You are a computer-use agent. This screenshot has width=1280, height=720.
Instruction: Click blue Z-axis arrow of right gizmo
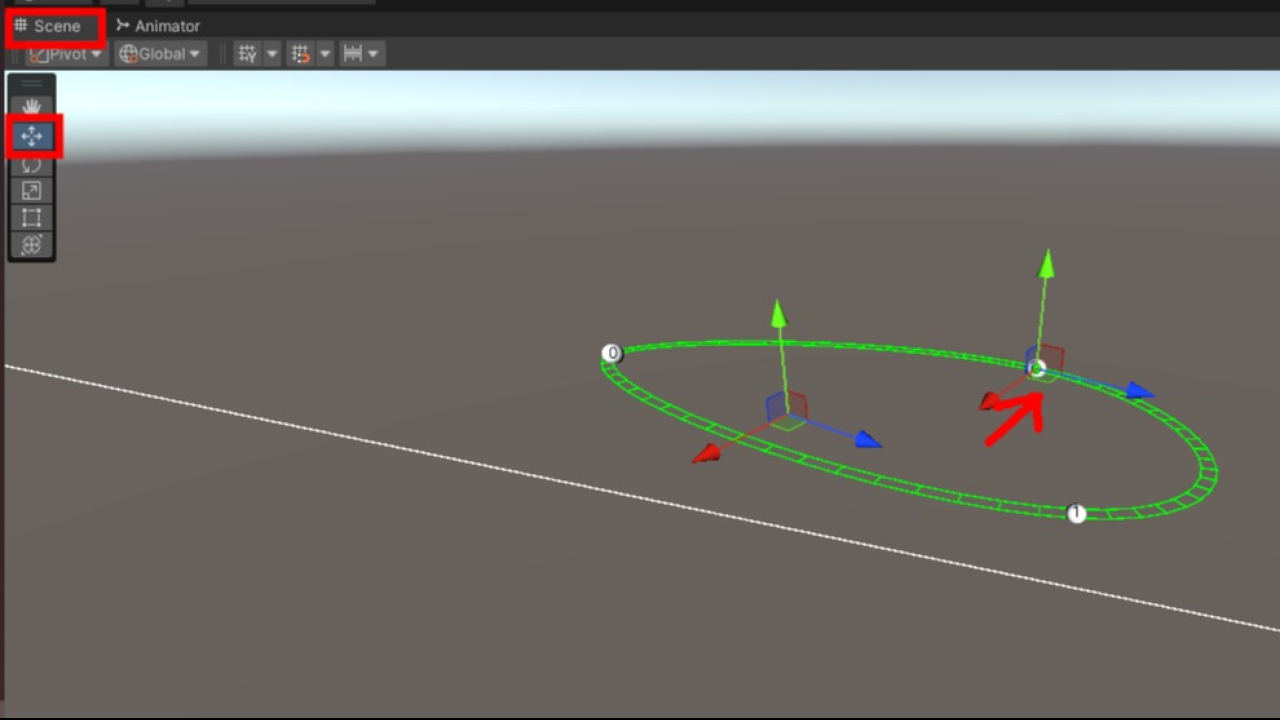pyautogui.click(x=1140, y=391)
